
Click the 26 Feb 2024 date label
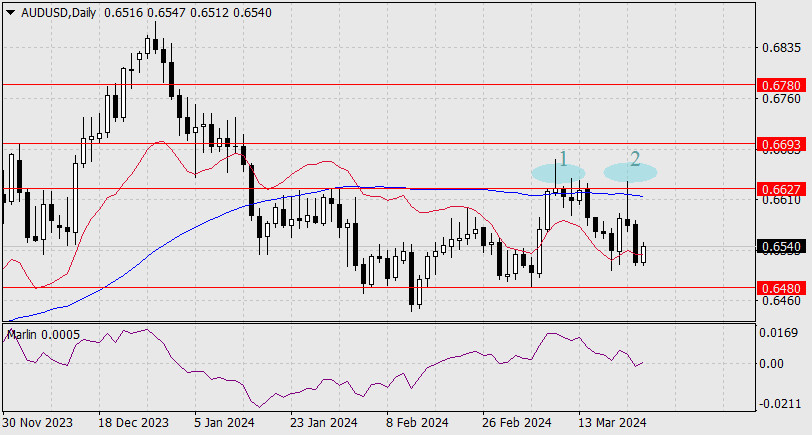tap(516, 423)
